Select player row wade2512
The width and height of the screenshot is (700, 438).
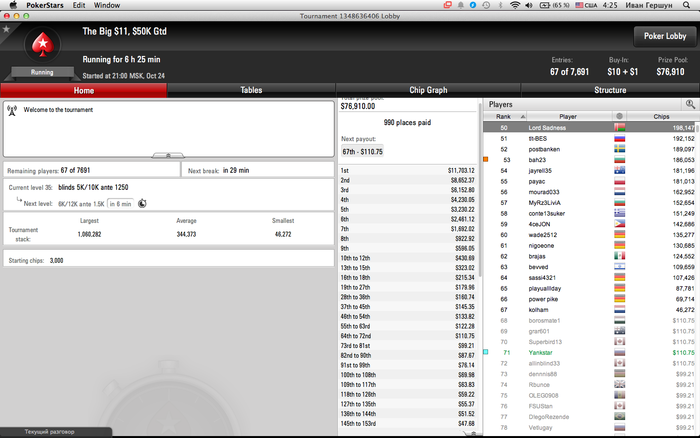589,235
